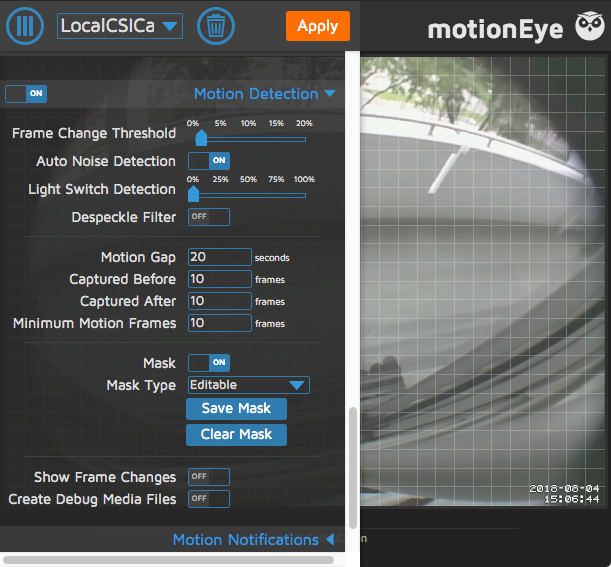Screen dimensions: 611x567
Task: Edit the Captured Before frames field
Action: pyautogui.click(x=219, y=279)
